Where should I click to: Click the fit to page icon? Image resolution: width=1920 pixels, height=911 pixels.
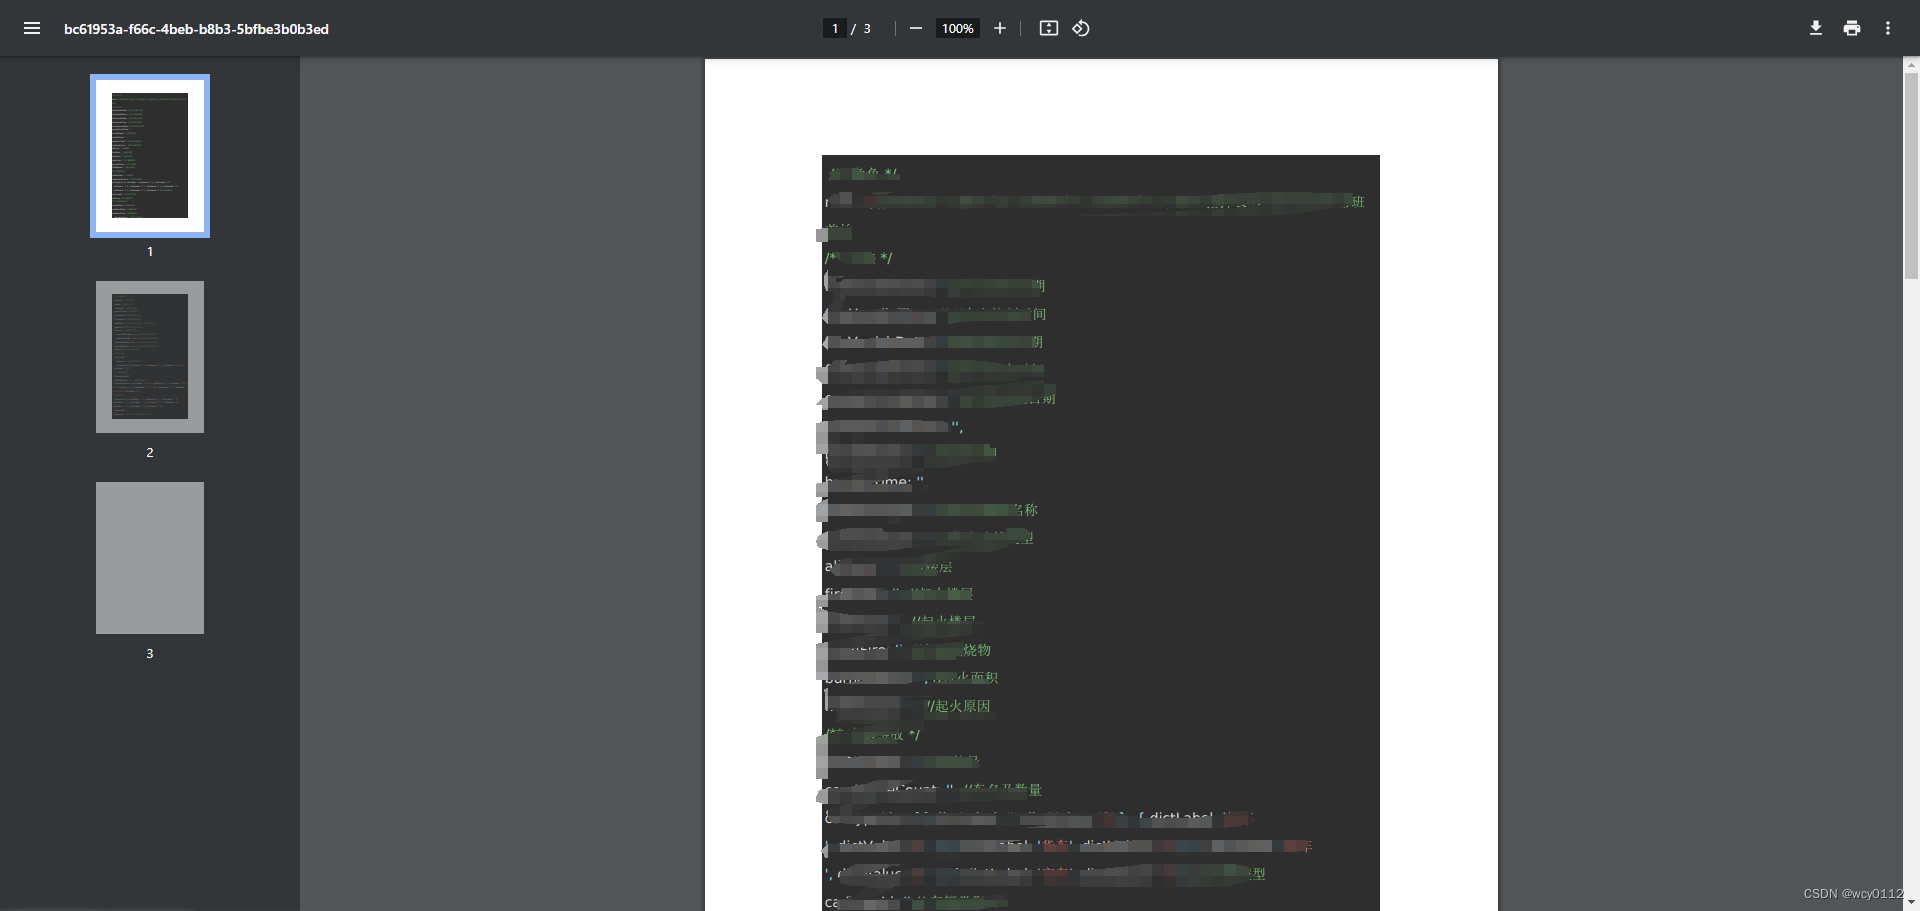coord(1048,28)
